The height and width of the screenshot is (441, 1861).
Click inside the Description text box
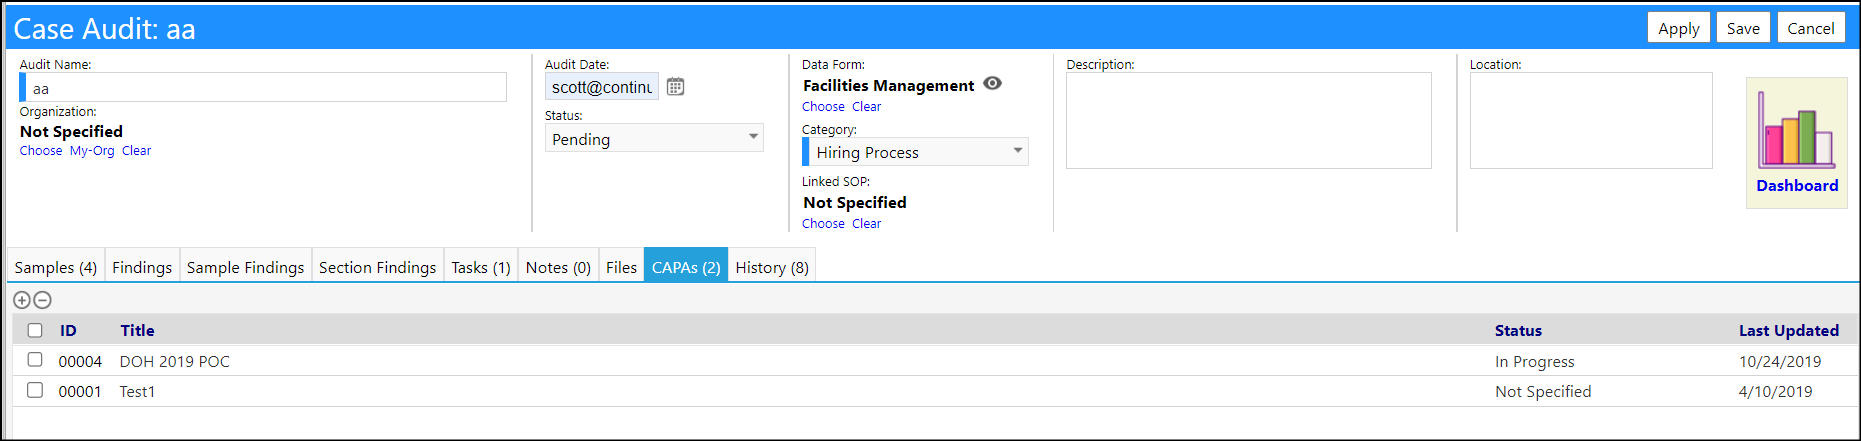(x=1248, y=120)
